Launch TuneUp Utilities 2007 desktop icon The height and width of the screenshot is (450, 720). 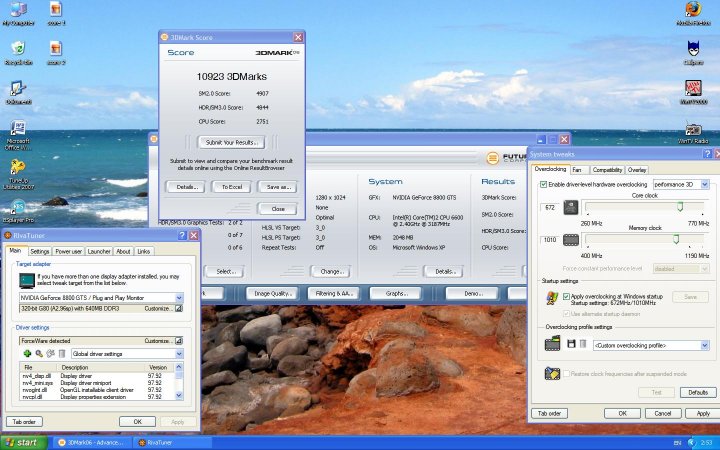pos(18,174)
